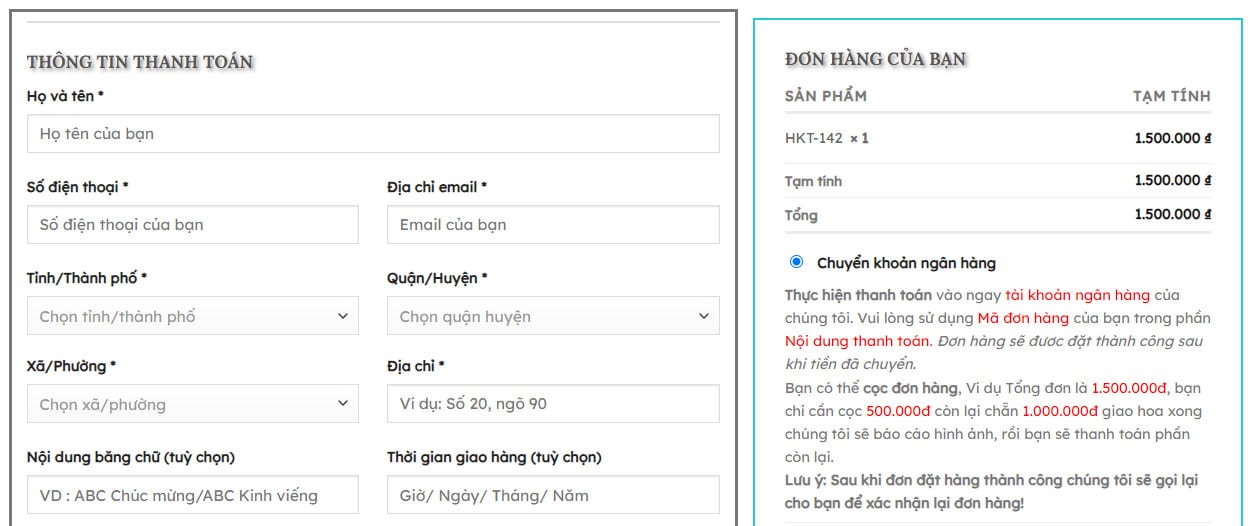The height and width of the screenshot is (526, 1255).
Task: Click the Địa chỉ street address field
Action: pos(552,404)
